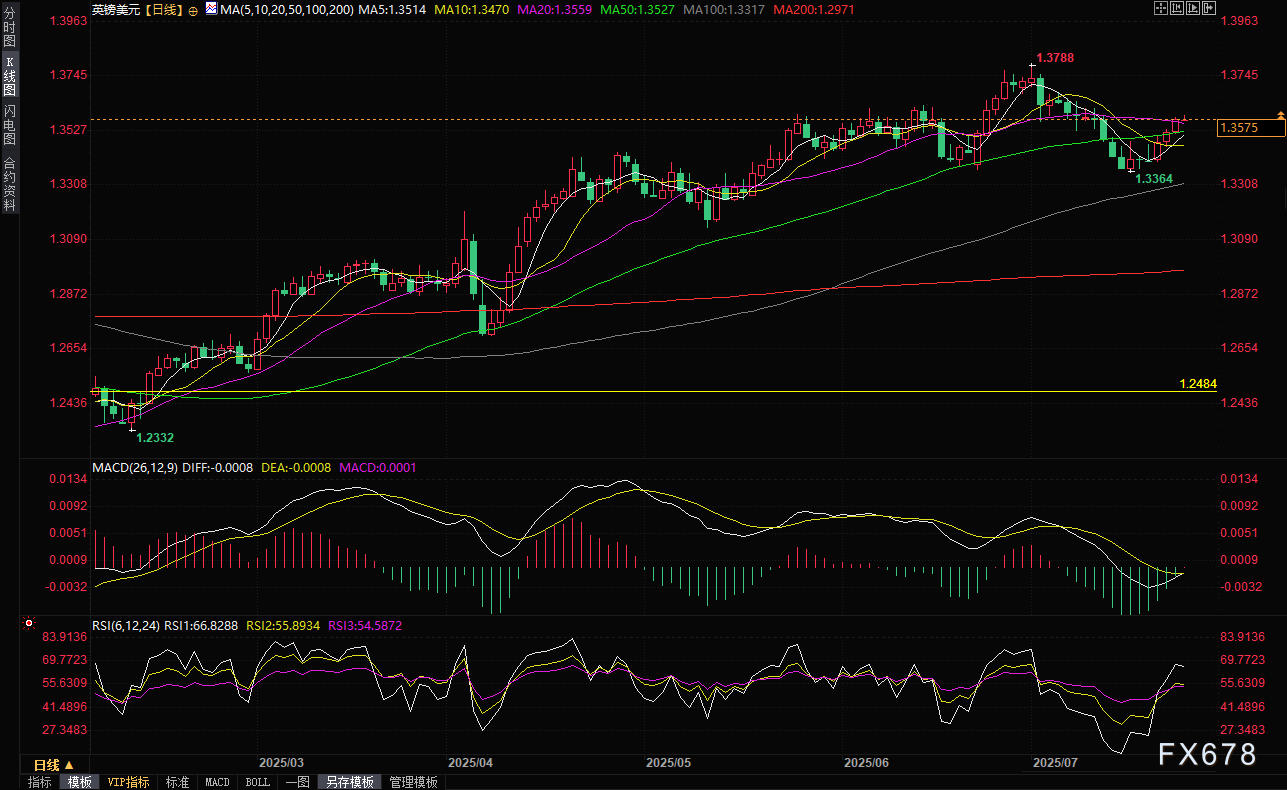Click the orange up-arrow price alert marker
This screenshot has width=1287, height=790.
click(1279, 115)
